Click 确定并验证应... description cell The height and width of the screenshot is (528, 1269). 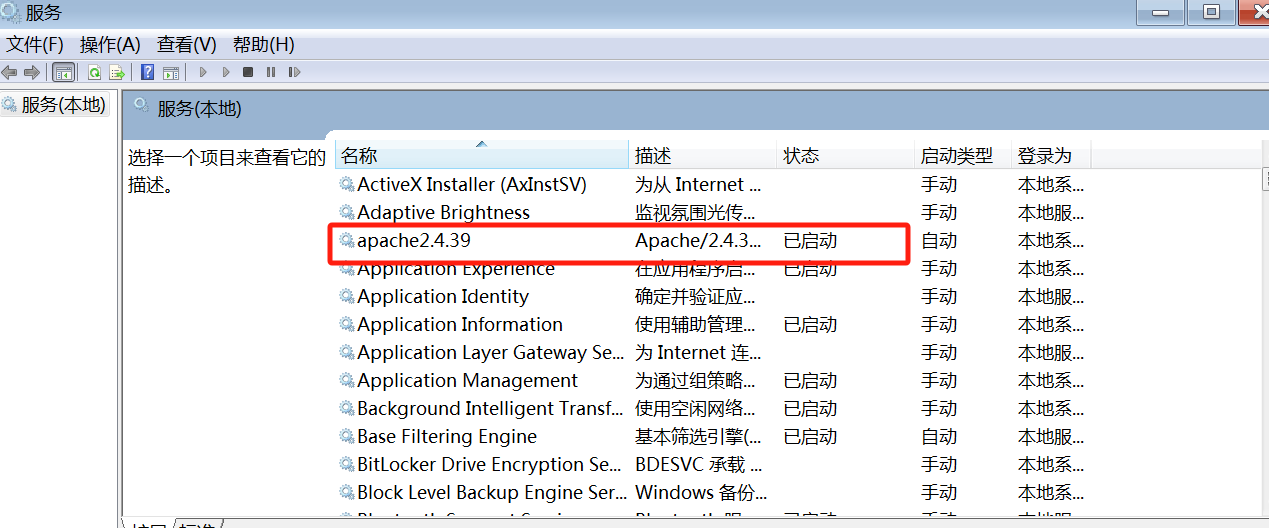695,296
